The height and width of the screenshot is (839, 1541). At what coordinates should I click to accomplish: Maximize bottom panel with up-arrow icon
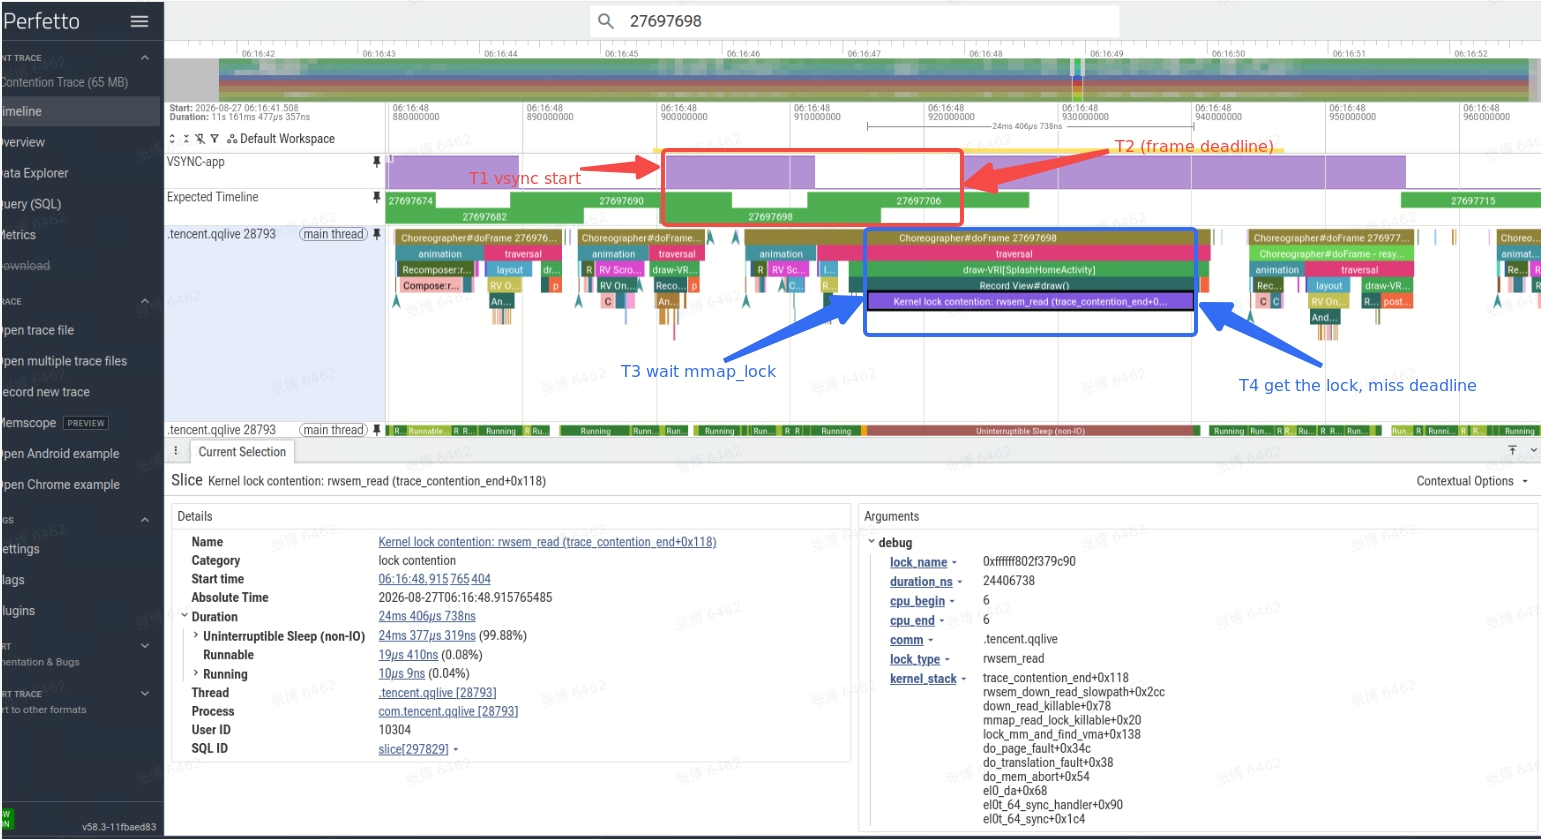click(1512, 451)
